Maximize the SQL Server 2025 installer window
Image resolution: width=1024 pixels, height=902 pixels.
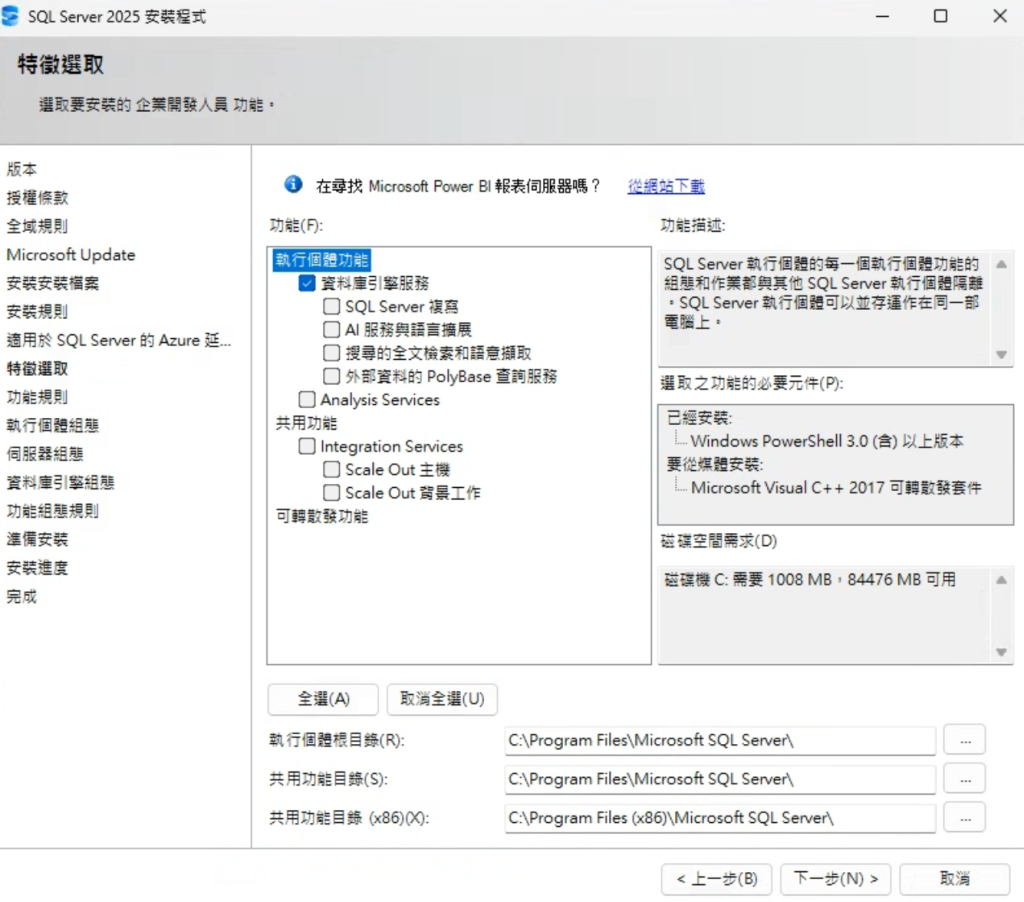[x=940, y=16]
